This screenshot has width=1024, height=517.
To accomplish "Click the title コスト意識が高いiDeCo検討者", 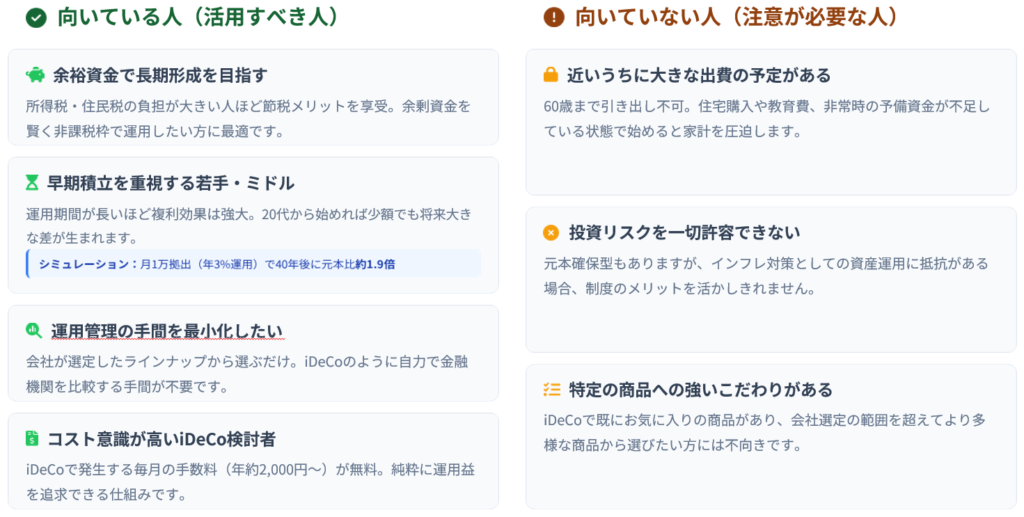I will [x=162, y=439].
